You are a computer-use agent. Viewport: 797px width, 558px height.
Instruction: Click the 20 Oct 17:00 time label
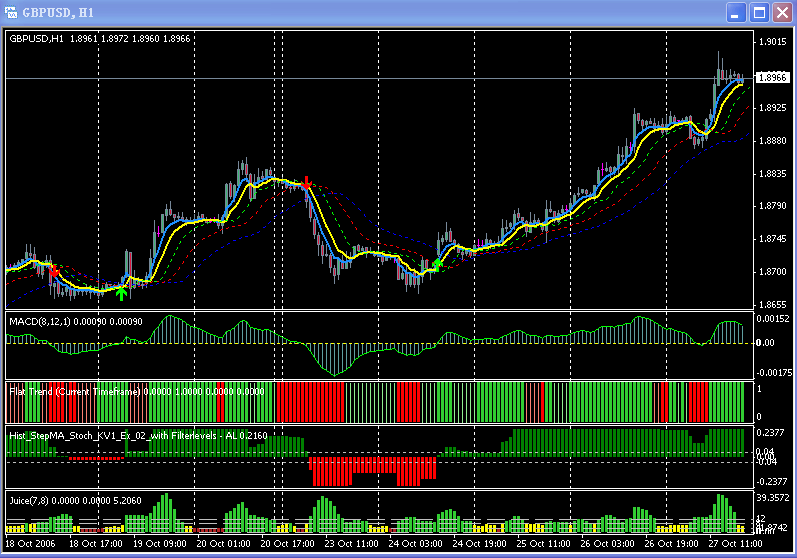tap(288, 544)
